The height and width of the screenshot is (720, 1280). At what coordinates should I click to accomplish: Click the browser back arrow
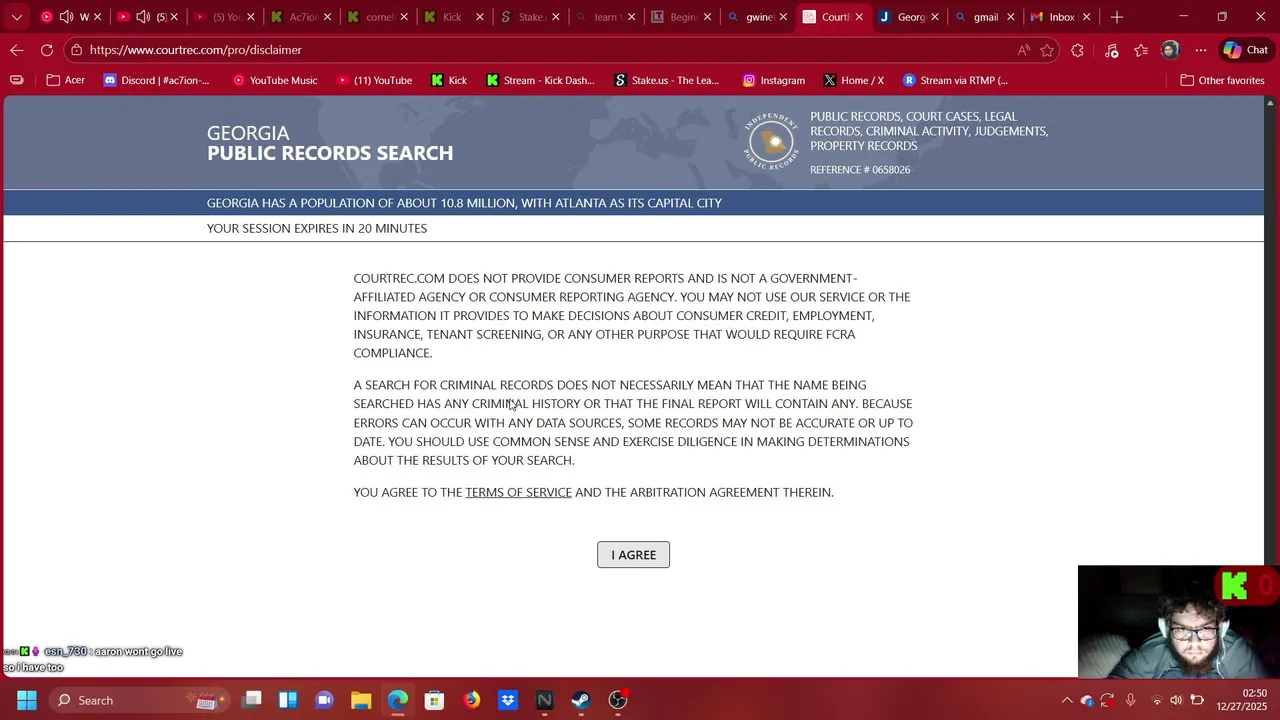(17, 50)
